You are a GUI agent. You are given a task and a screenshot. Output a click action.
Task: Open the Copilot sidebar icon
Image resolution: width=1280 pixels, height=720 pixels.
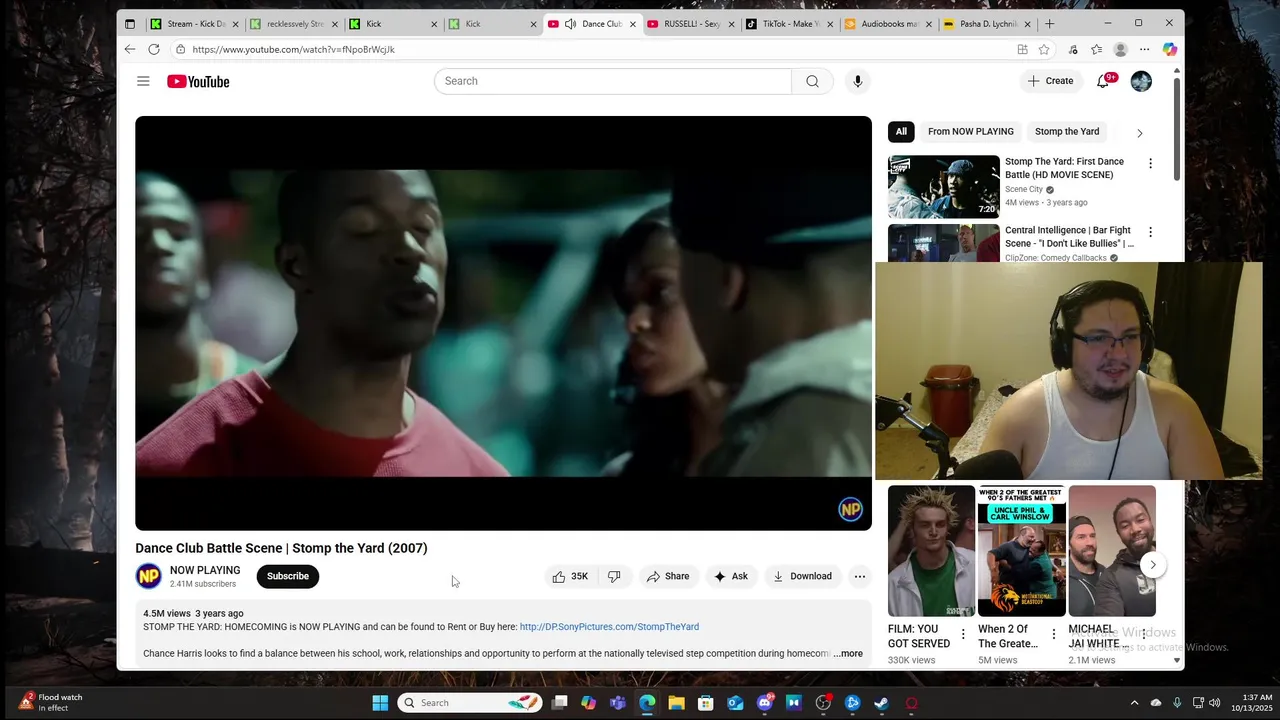(x=1170, y=49)
